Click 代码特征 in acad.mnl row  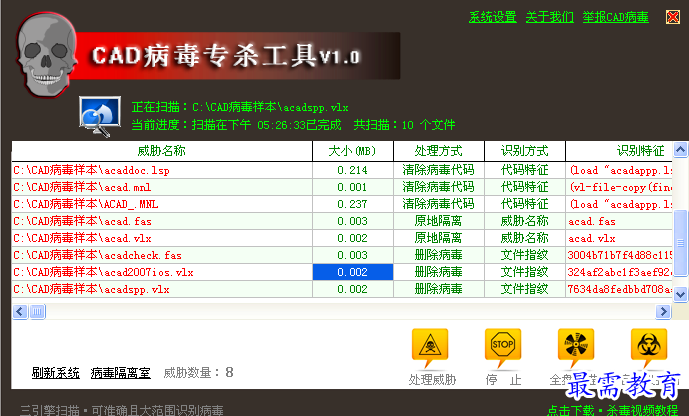tap(525, 188)
